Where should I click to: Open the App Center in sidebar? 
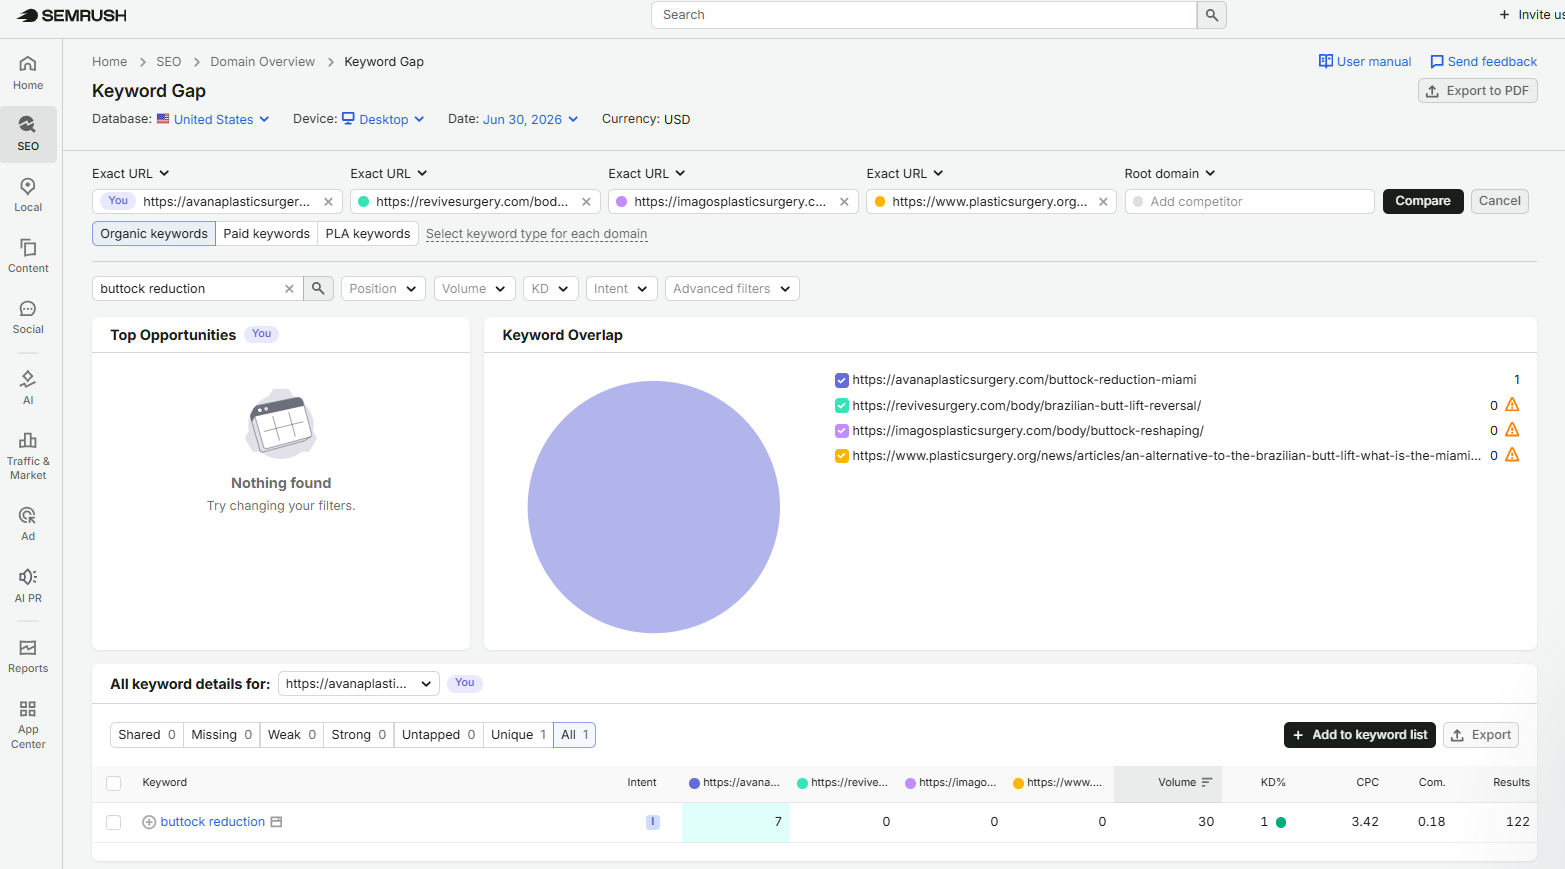(x=28, y=724)
